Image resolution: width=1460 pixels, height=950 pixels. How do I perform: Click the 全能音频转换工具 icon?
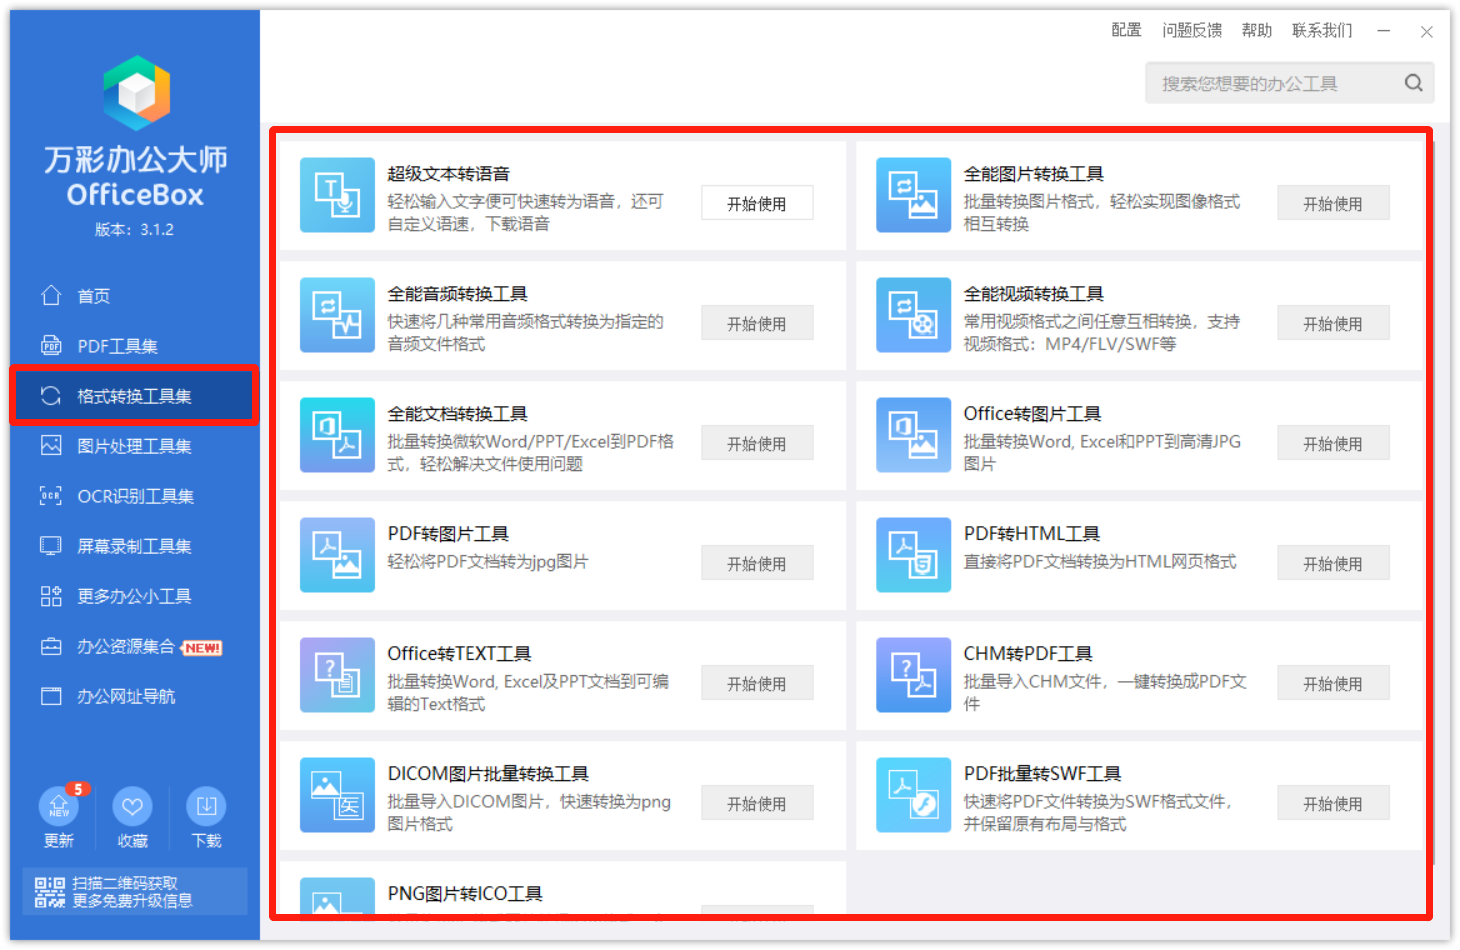tap(337, 315)
